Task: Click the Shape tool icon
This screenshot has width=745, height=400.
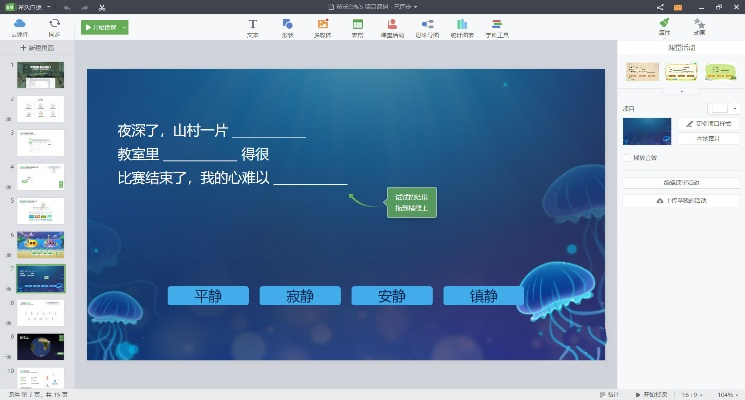Action: 287,26
